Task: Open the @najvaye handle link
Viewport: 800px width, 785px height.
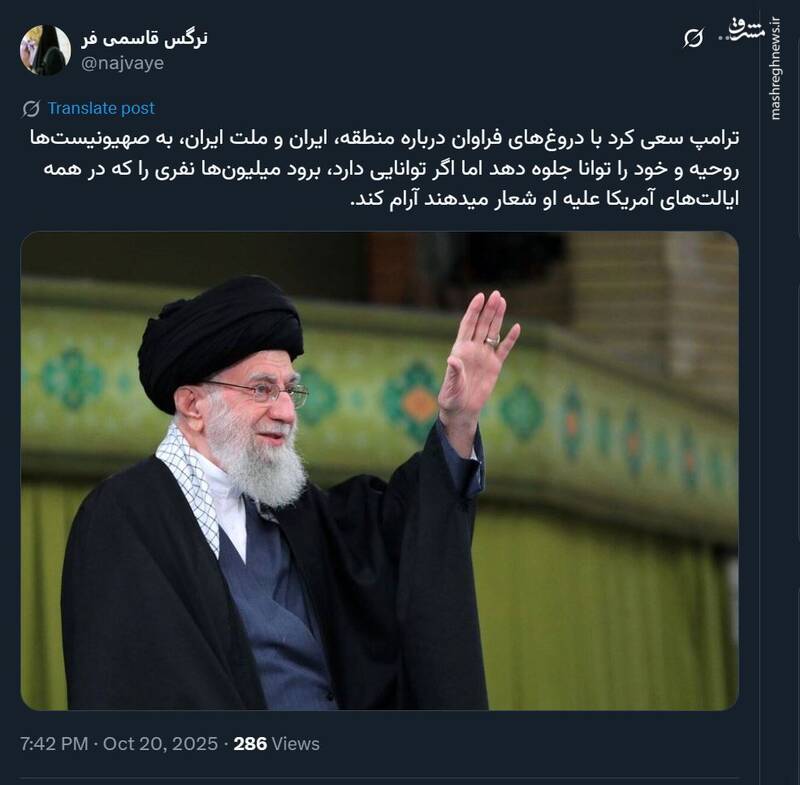Action: tap(122, 63)
